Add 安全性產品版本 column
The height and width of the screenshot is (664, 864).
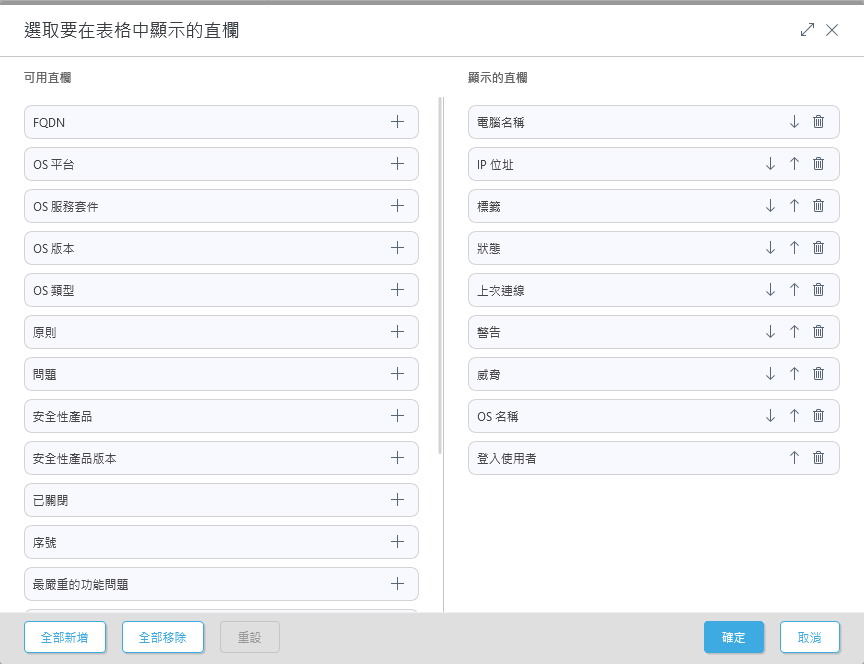tap(397, 458)
